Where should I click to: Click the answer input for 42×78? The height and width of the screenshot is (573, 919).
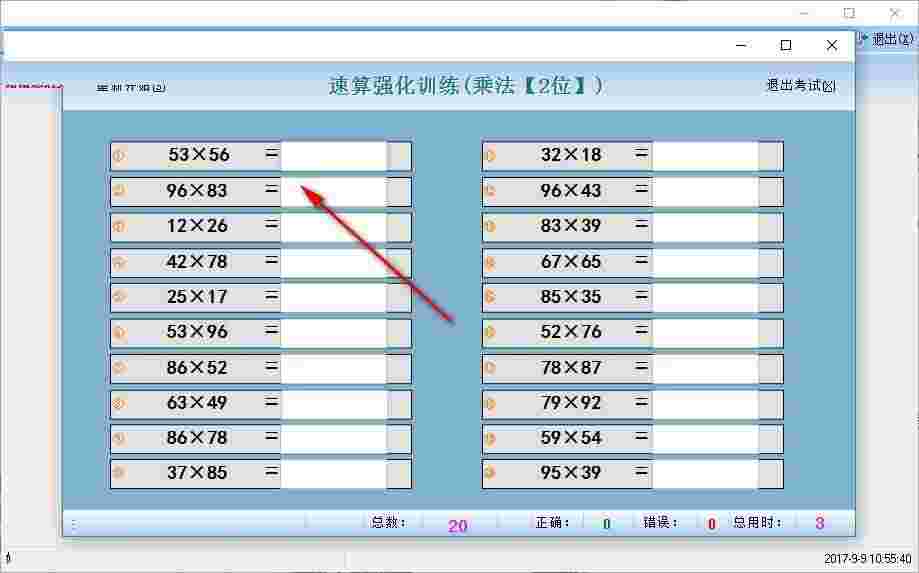coord(333,262)
